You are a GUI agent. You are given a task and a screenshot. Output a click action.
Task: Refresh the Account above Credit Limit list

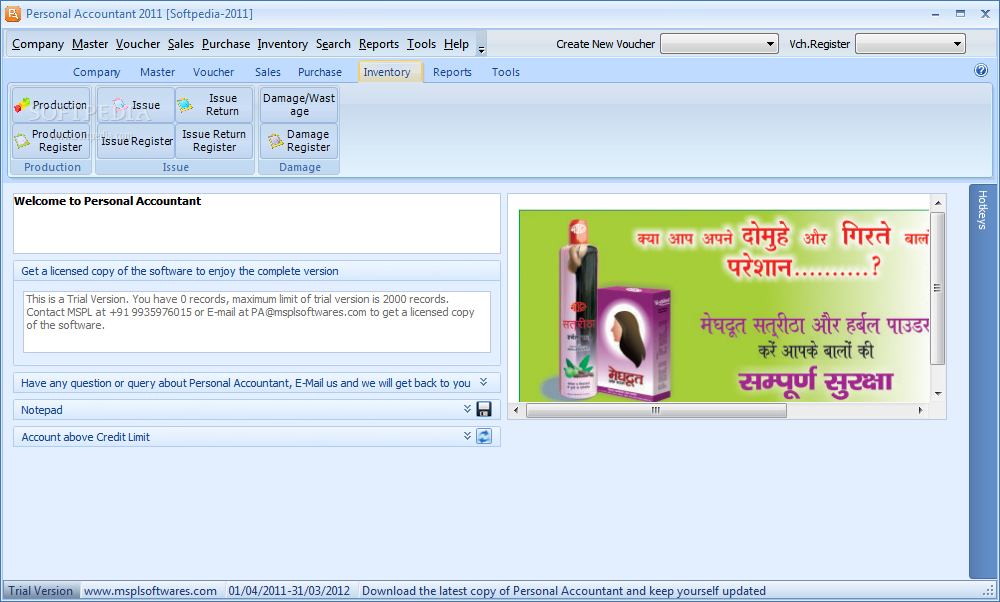pyautogui.click(x=484, y=436)
